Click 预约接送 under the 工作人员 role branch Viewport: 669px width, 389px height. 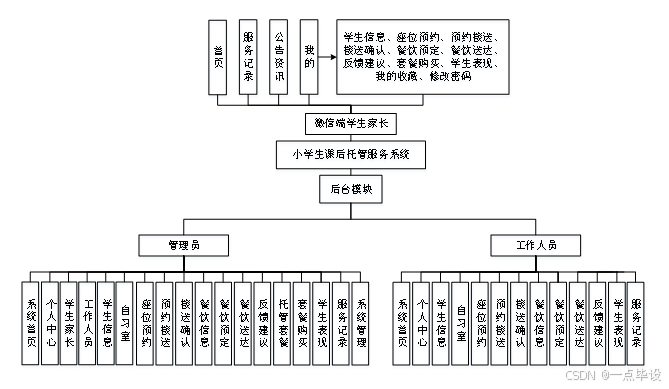pyautogui.click(x=500, y=323)
